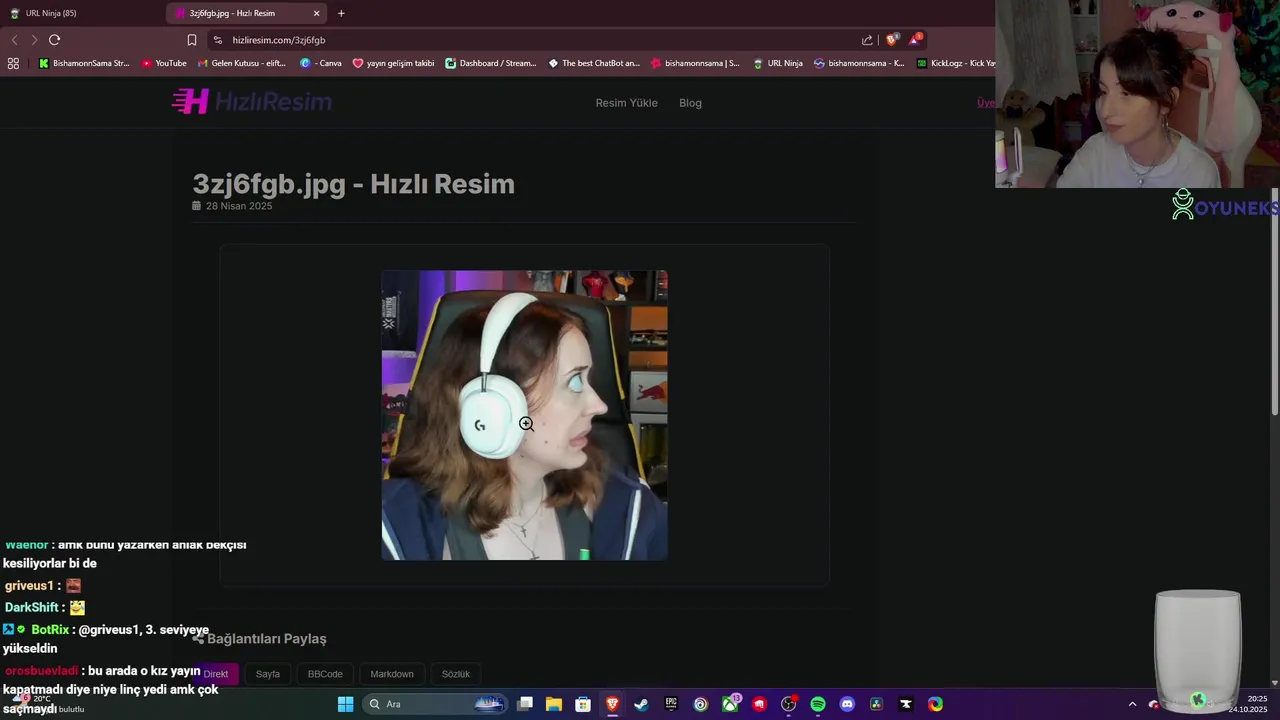Bookmark this page with the bookmark icon
1280x720 pixels.
[192, 40]
